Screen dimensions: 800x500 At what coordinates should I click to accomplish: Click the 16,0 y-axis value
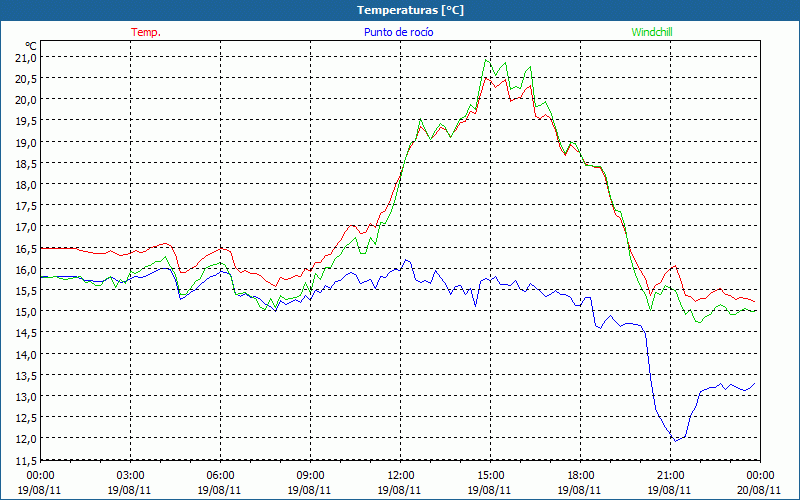coord(27,269)
